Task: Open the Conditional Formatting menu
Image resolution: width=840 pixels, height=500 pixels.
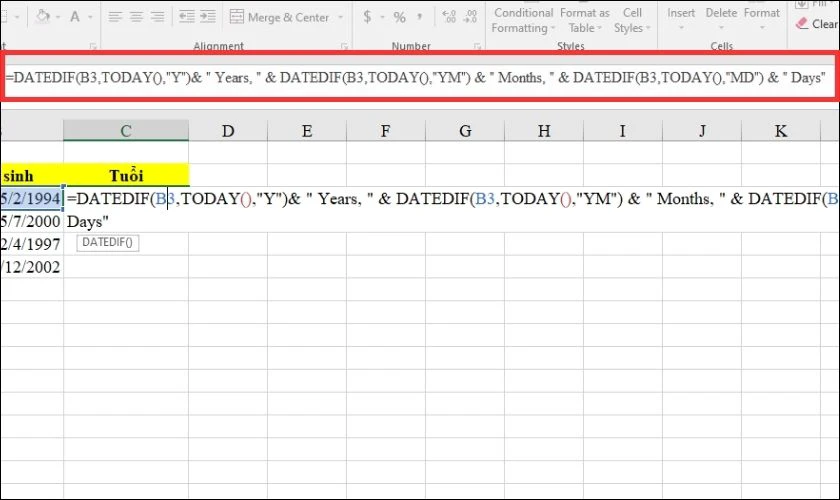Action: click(522, 20)
